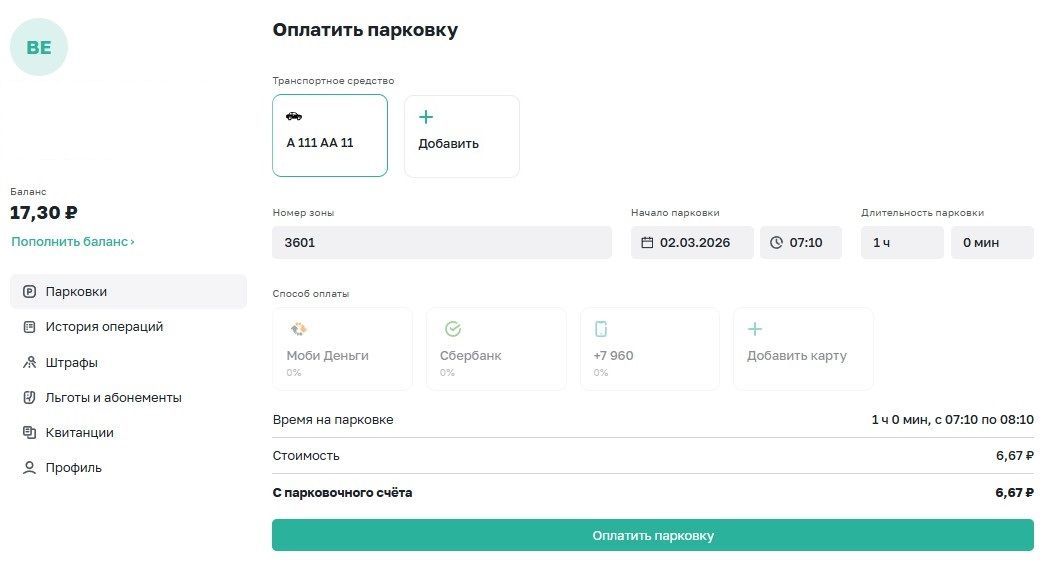Click the История операций list icon

(29, 327)
